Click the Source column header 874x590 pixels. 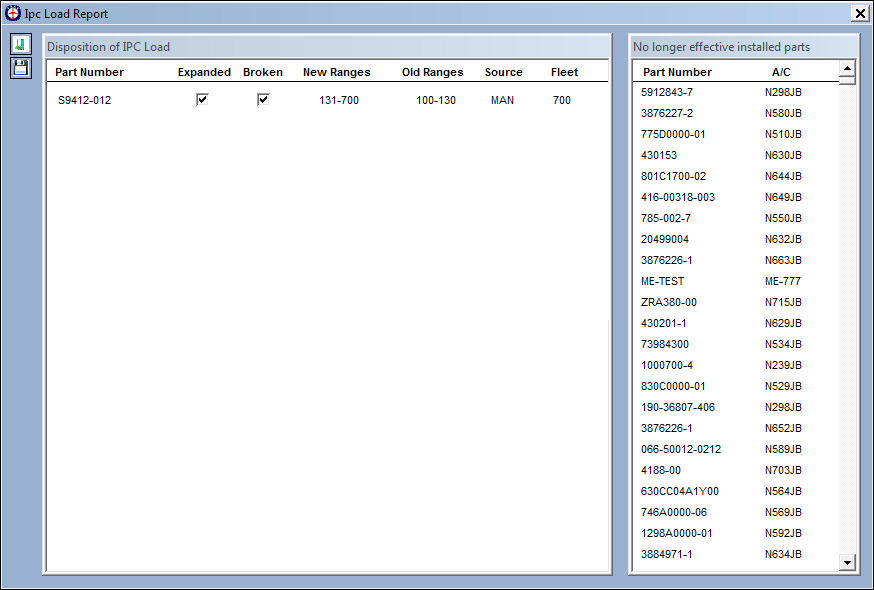pyautogui.click(x=503, y=72)
